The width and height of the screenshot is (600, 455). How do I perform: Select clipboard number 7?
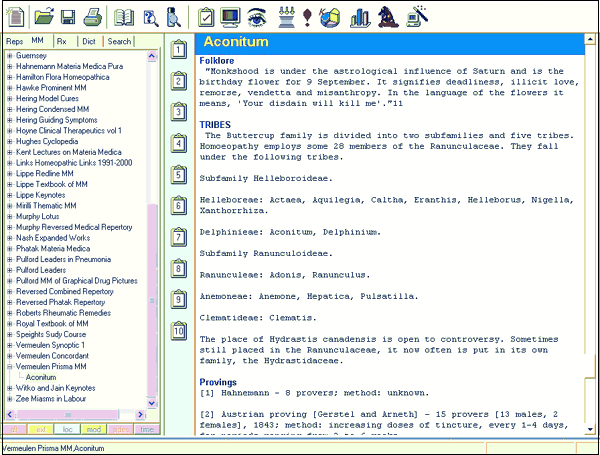179,237
